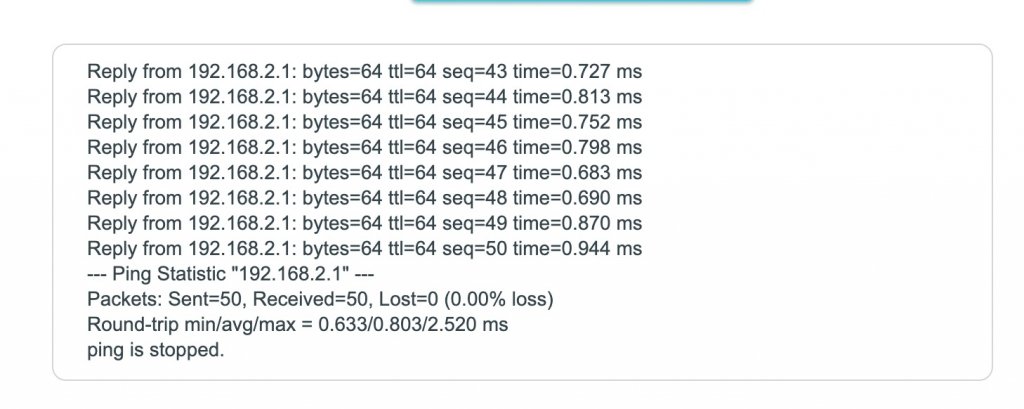Click the reply line with seq=46
The image size is (1024, 409).
coord(364,147)
